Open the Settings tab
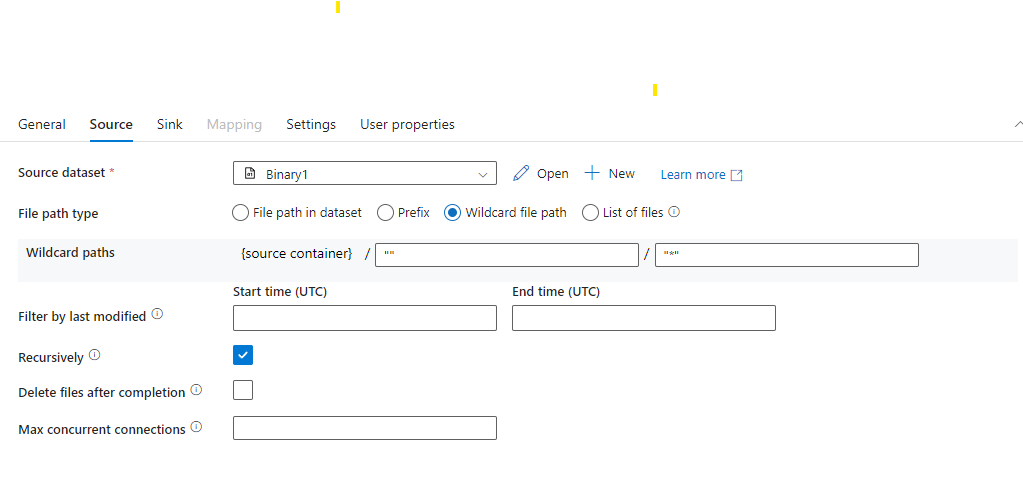Viewport: 1023px width, 493px height. (x=311, y=124)
